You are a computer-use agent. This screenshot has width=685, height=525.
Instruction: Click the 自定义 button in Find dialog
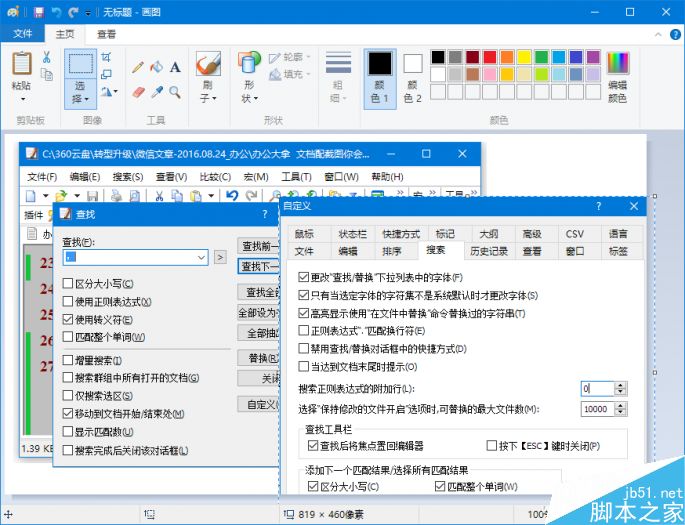click(x=258, y=404)
